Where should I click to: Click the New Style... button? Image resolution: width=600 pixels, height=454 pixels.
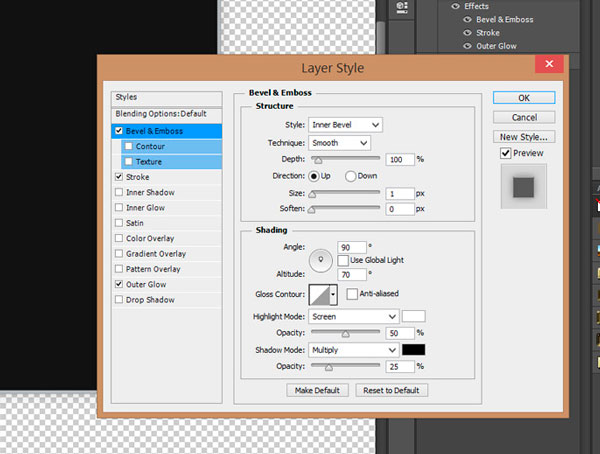(524, 137)
